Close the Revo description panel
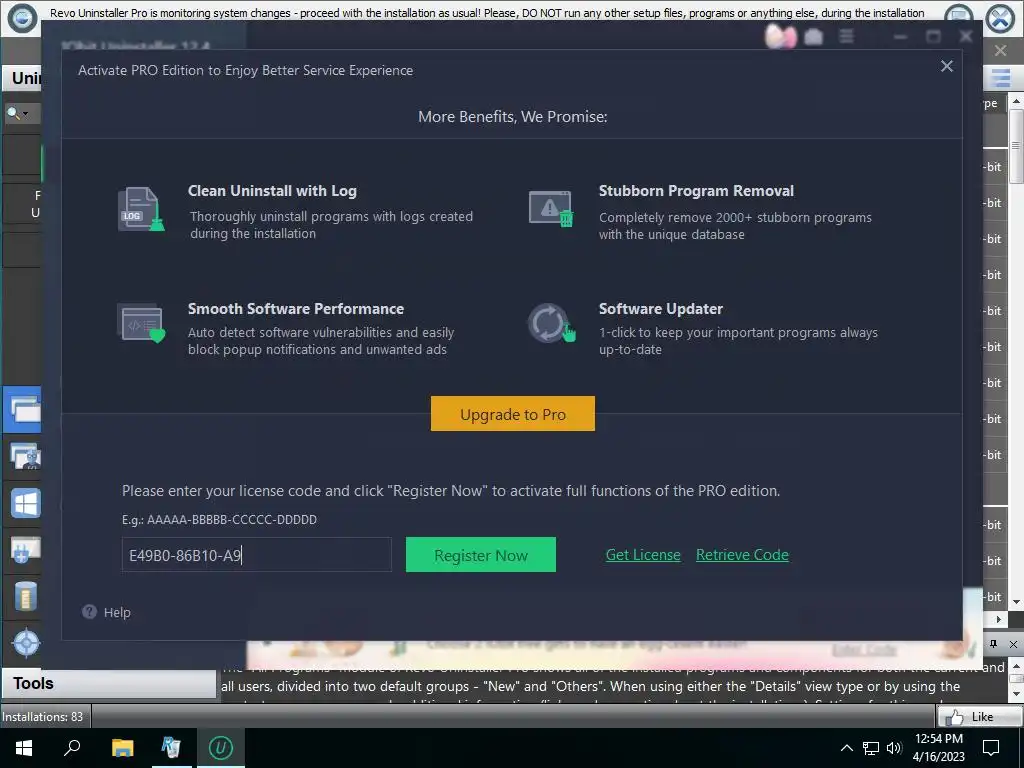This screenshot has height=768, width=1024. (1013, 644)
